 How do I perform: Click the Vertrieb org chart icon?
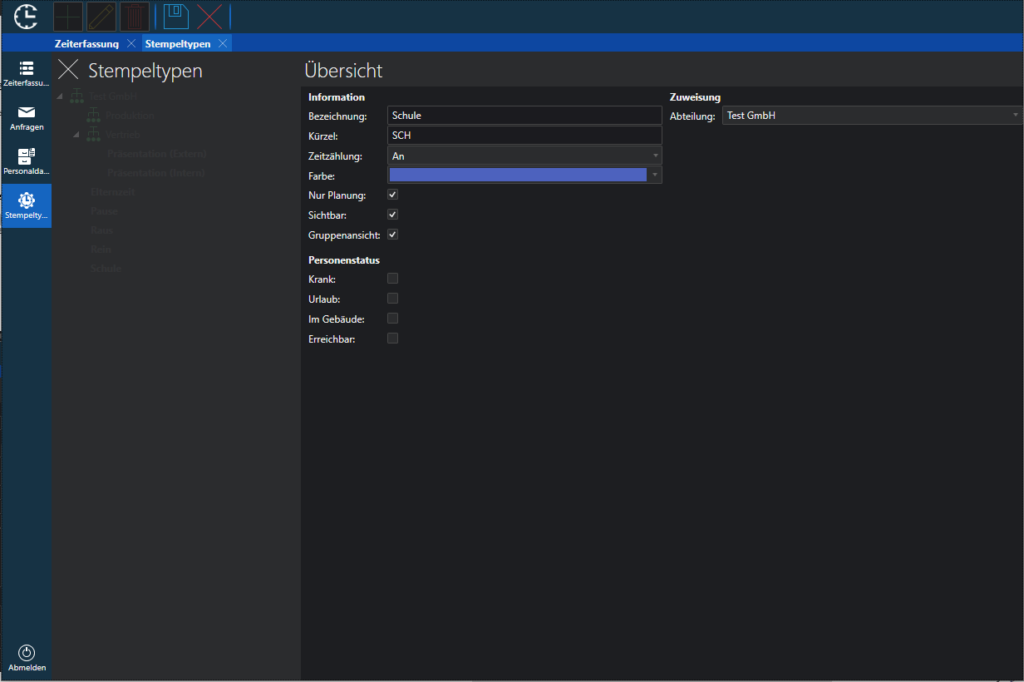(x=94, y=134)
